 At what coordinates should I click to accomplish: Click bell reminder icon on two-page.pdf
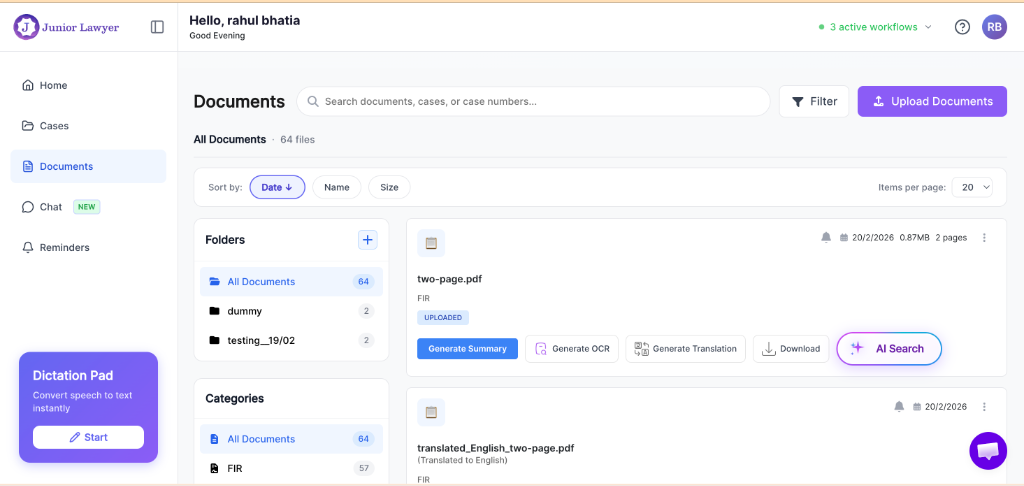coord(826,237)
